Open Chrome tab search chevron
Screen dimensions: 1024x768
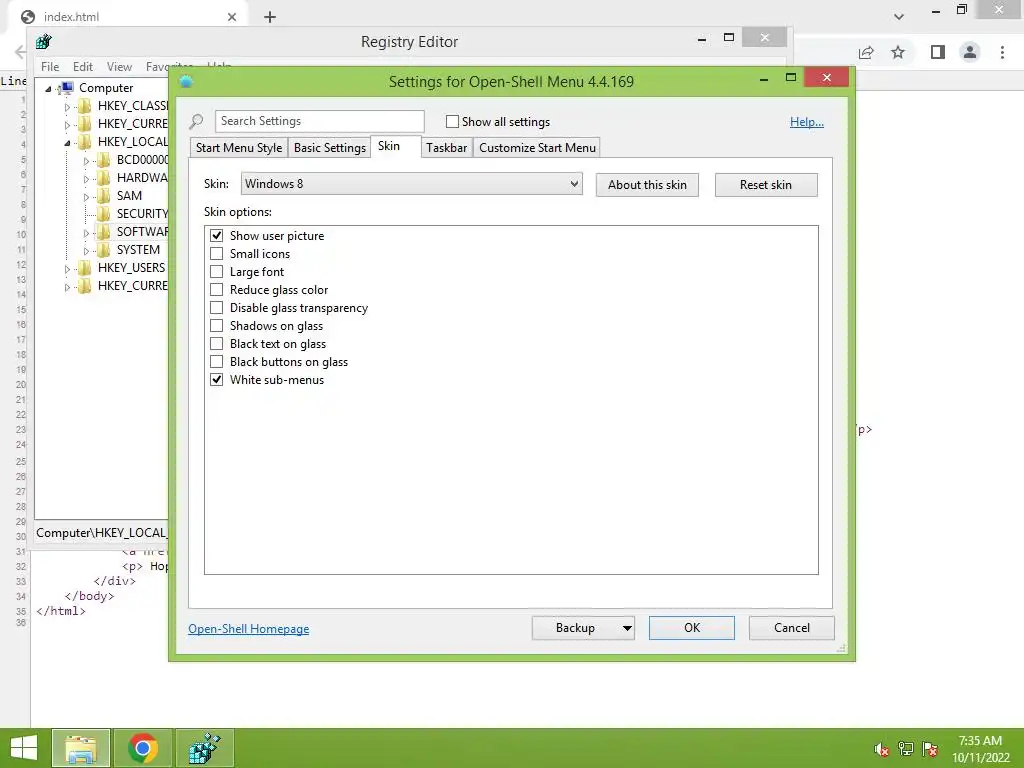click(899, 17)
